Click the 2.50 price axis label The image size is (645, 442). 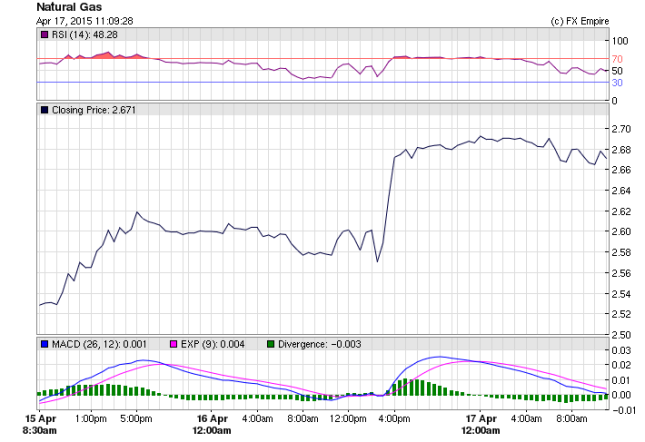point(621,335)
